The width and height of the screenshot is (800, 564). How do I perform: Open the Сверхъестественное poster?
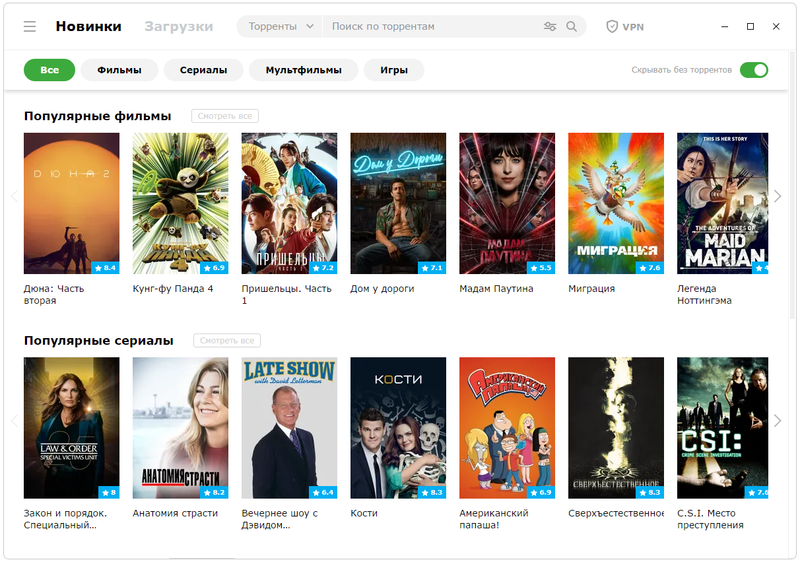pos(616,428)
